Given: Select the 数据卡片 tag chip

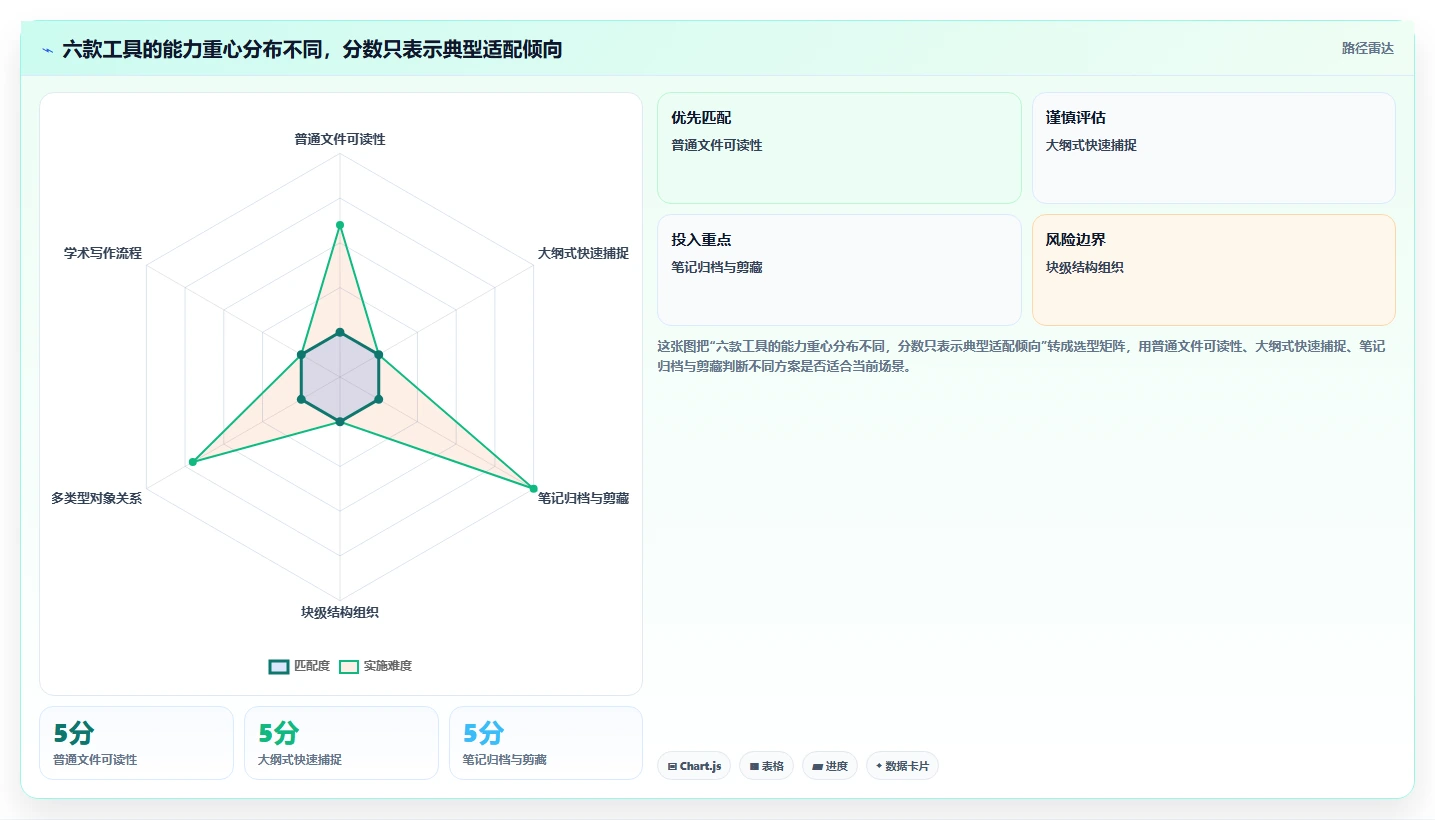Looking at the screenshot, I should [x=902, y=766].
